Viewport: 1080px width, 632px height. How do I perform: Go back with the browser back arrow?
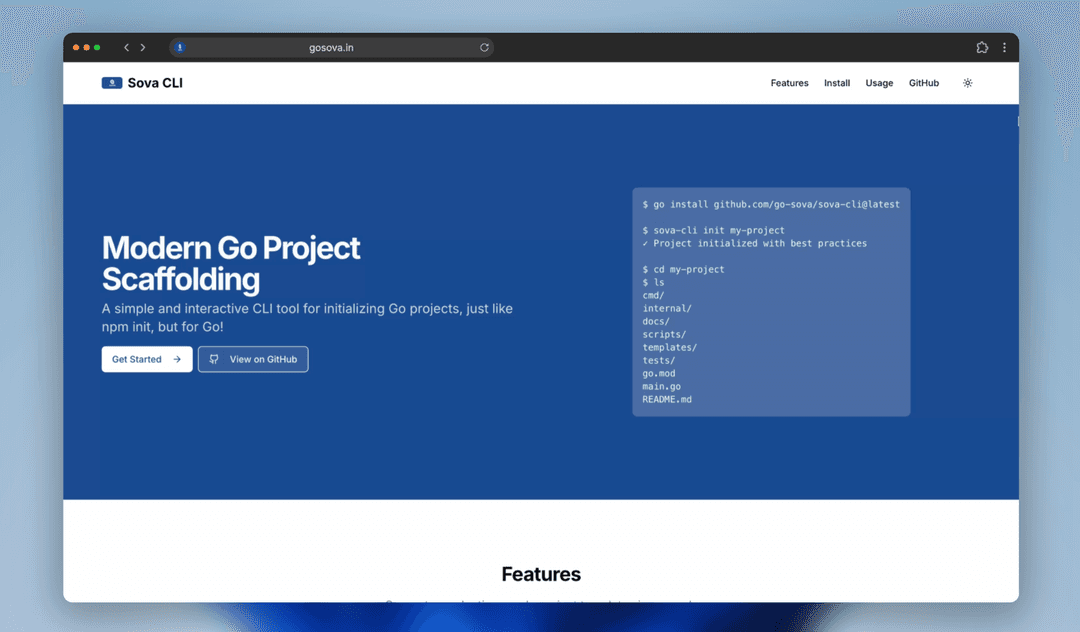[x=126, y=48]
